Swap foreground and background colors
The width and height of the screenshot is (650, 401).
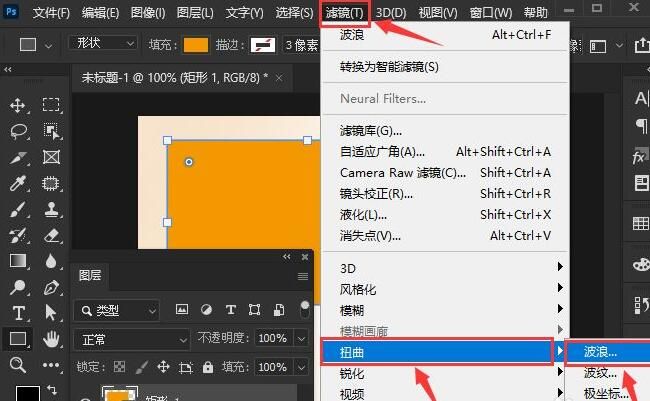click(52, 389)
